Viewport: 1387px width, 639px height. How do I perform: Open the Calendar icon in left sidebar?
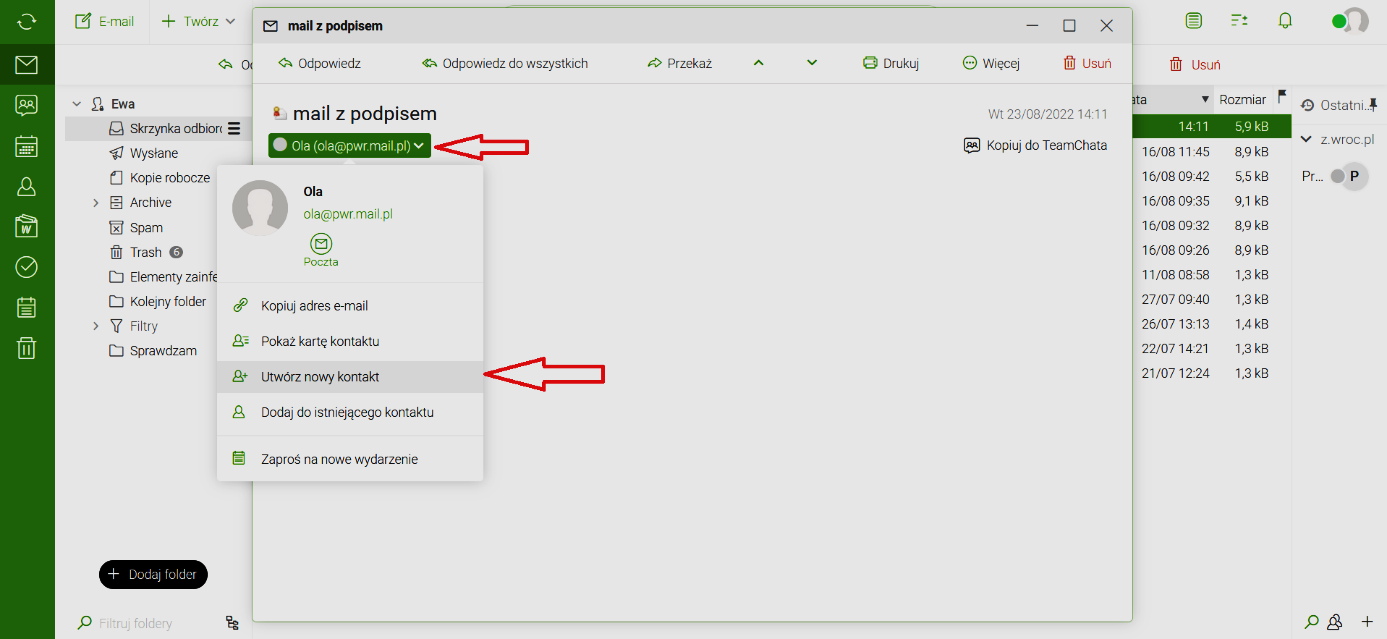[27, 146]
